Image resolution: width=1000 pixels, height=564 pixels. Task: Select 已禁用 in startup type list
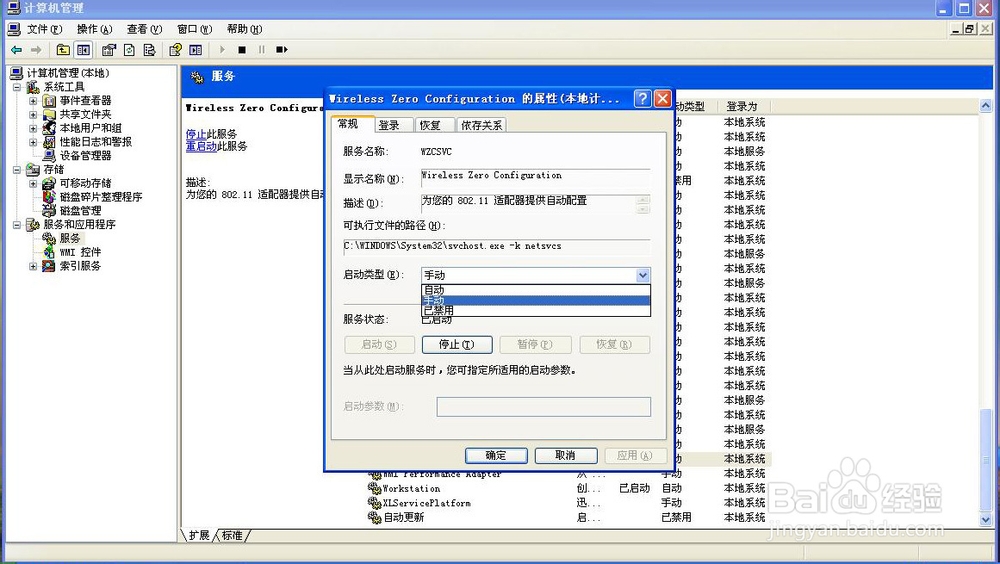(536, 310)
